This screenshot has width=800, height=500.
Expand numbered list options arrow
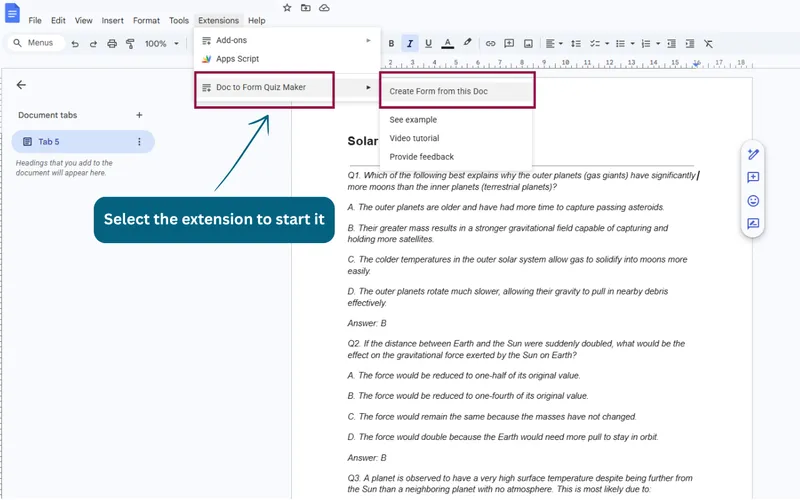(658, 44)
